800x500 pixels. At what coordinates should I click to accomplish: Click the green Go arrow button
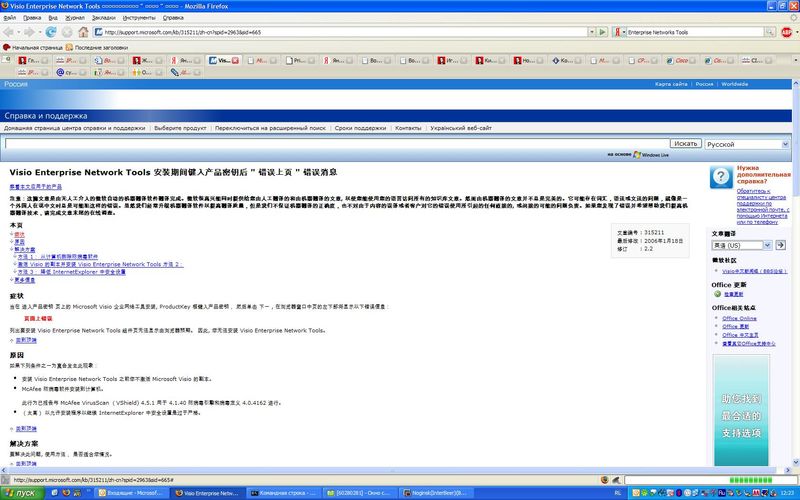[x=602, y=32]
